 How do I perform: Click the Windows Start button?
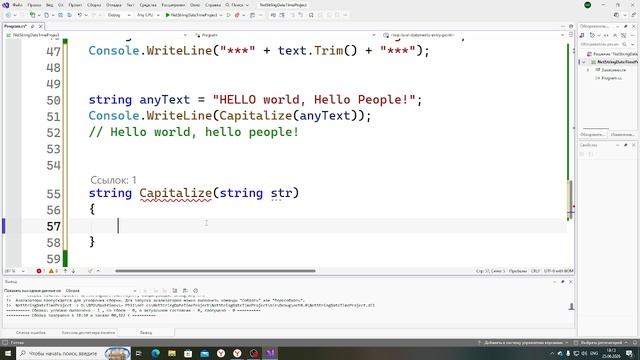(8, 353)
